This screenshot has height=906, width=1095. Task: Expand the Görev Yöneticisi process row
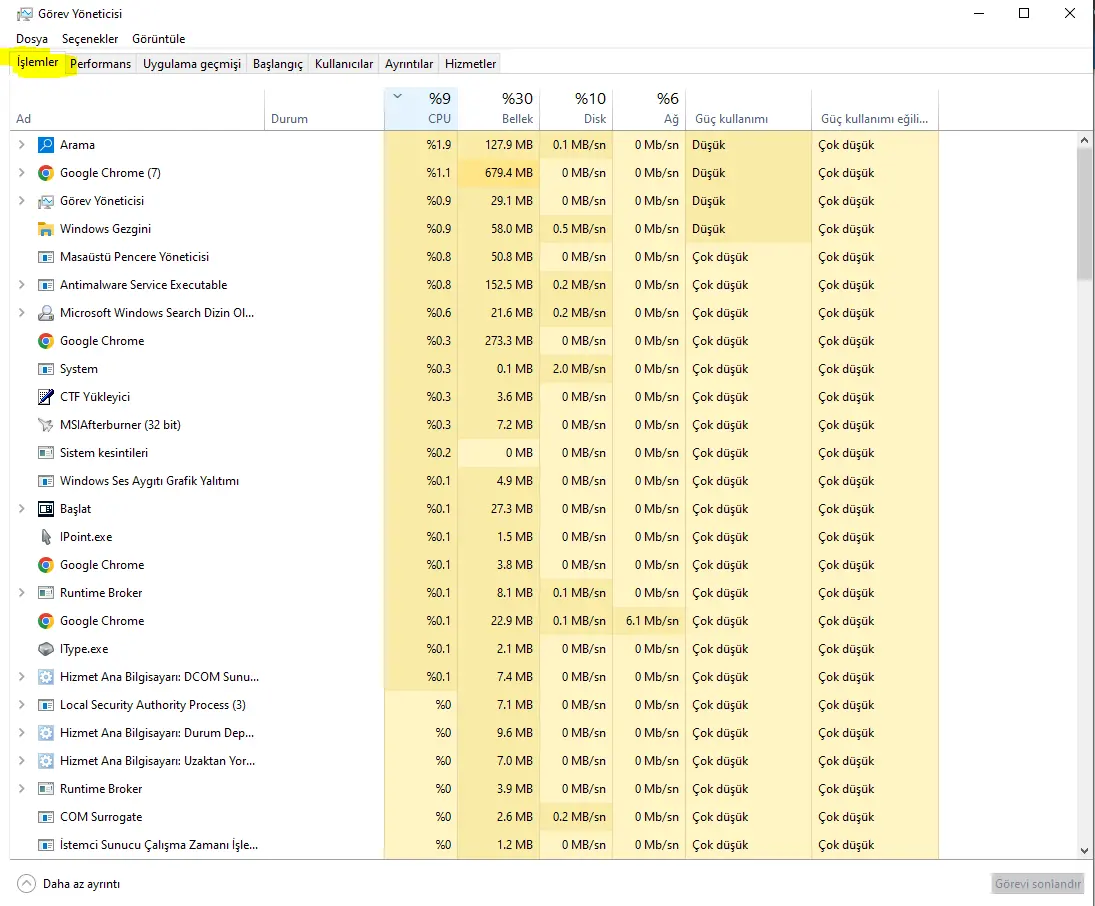point(22,201)
